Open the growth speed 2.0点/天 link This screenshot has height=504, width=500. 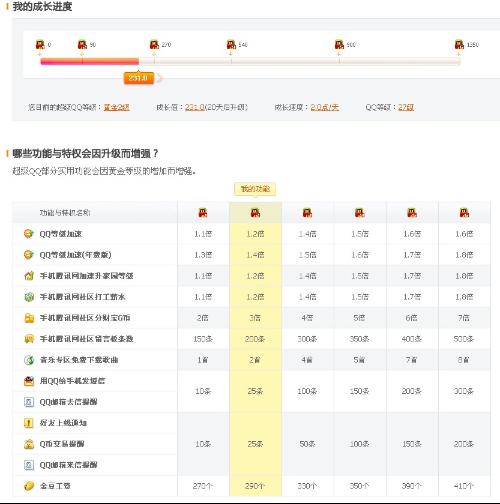tap(325, 107)
